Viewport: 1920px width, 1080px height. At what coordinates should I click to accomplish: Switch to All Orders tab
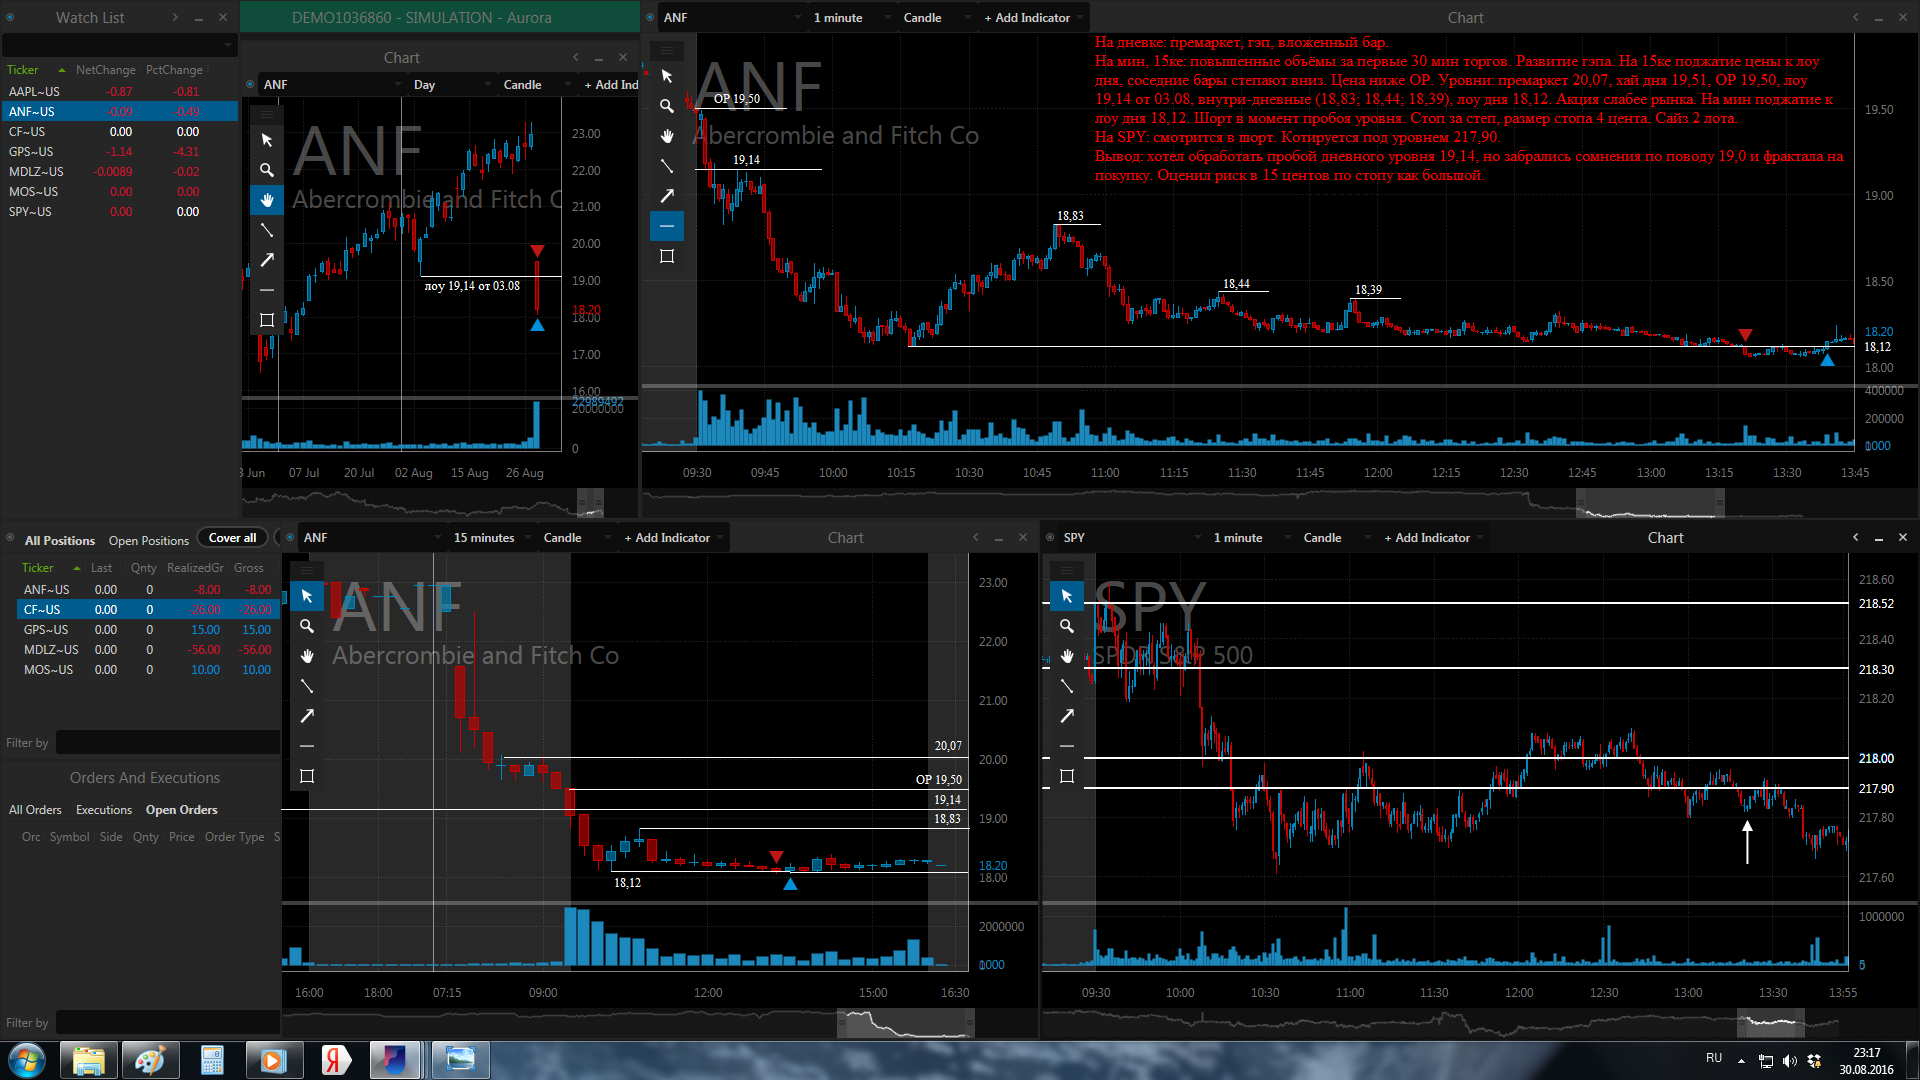click(35, 810)
